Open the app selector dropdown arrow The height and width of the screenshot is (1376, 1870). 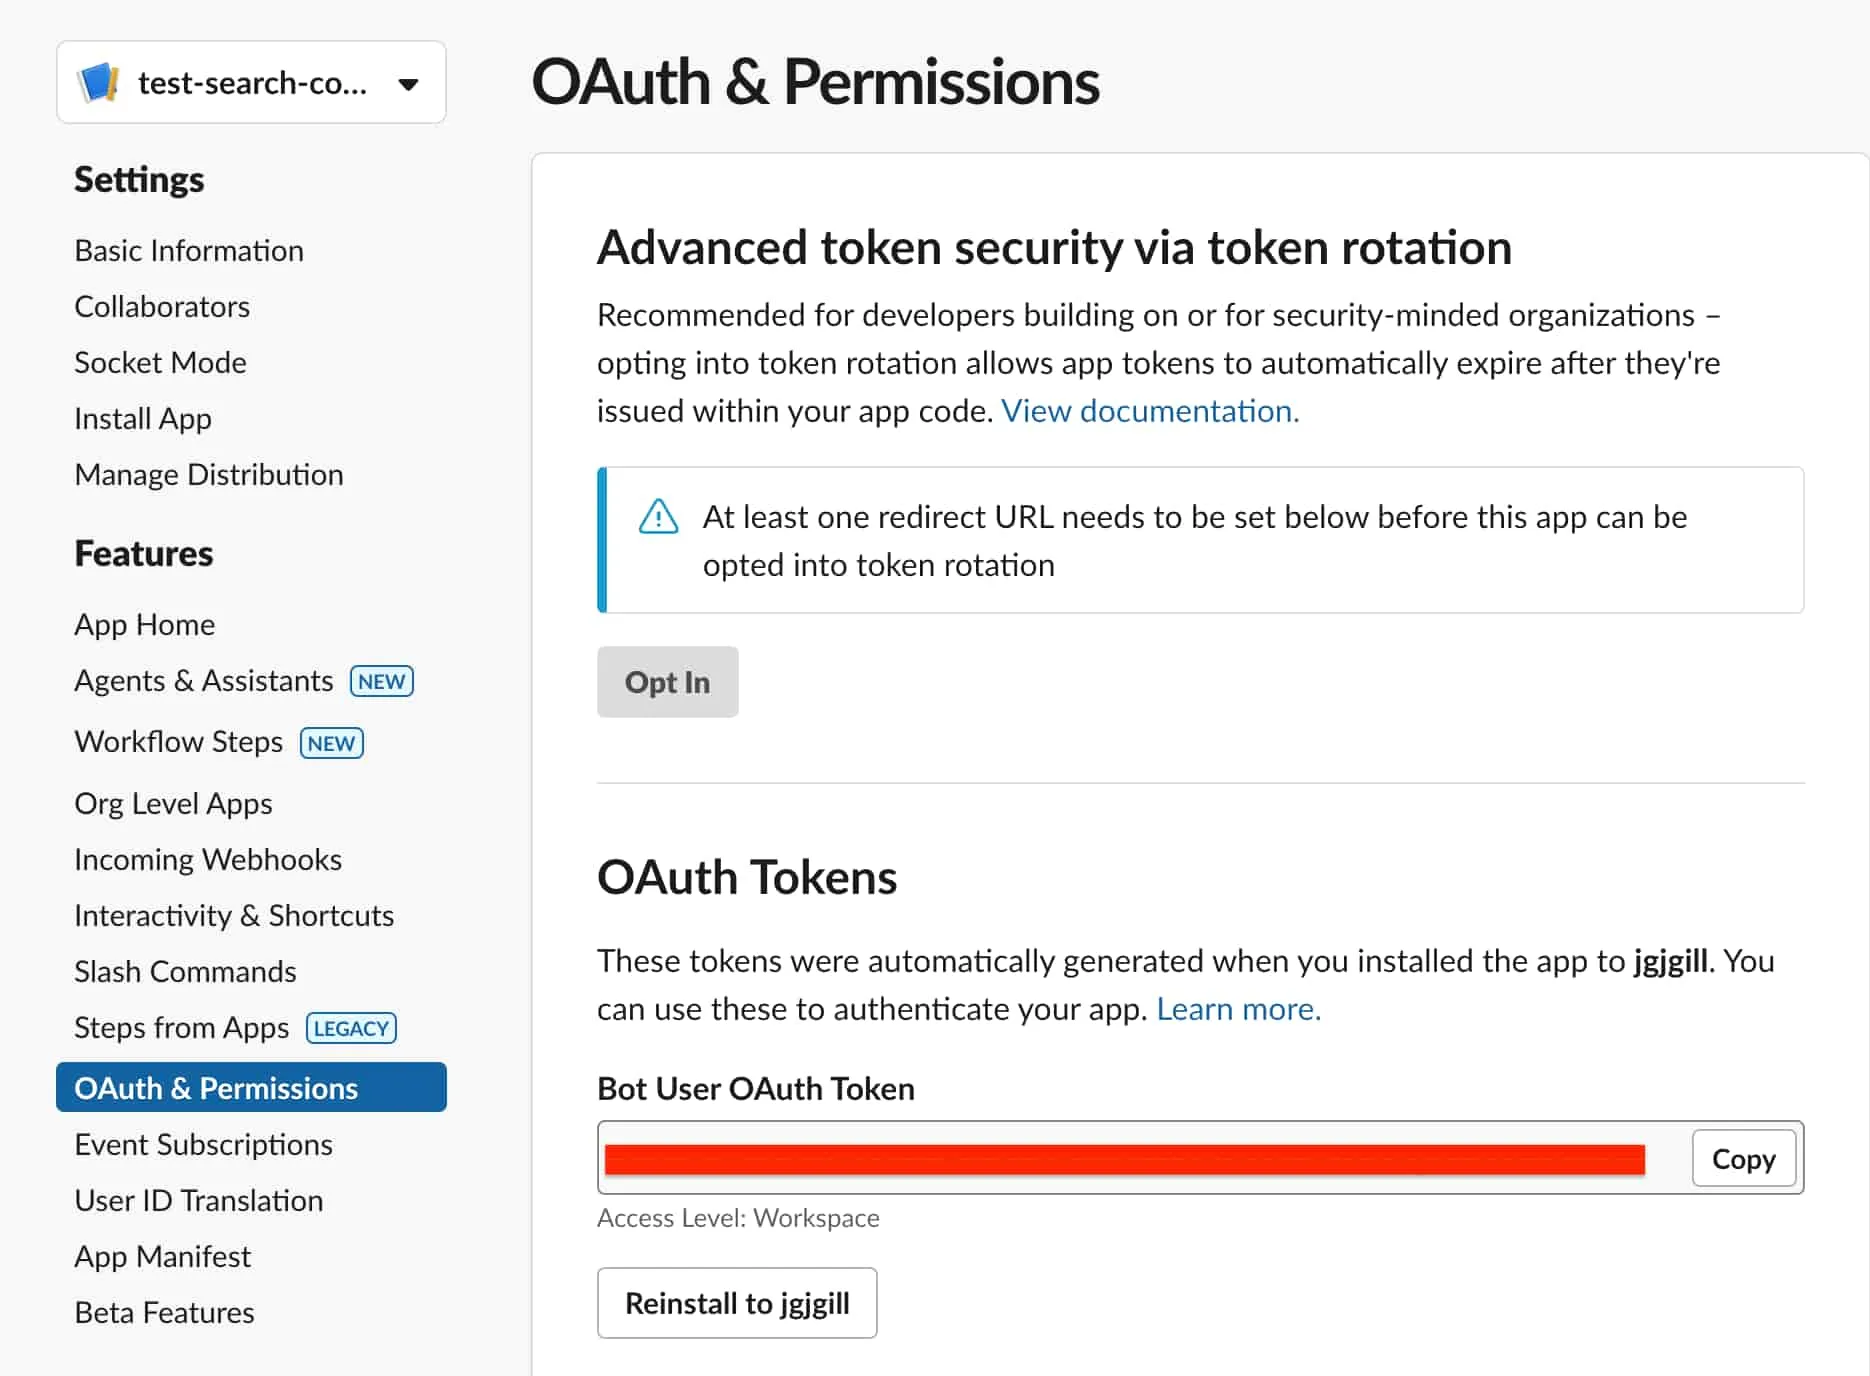coord(408,84)
